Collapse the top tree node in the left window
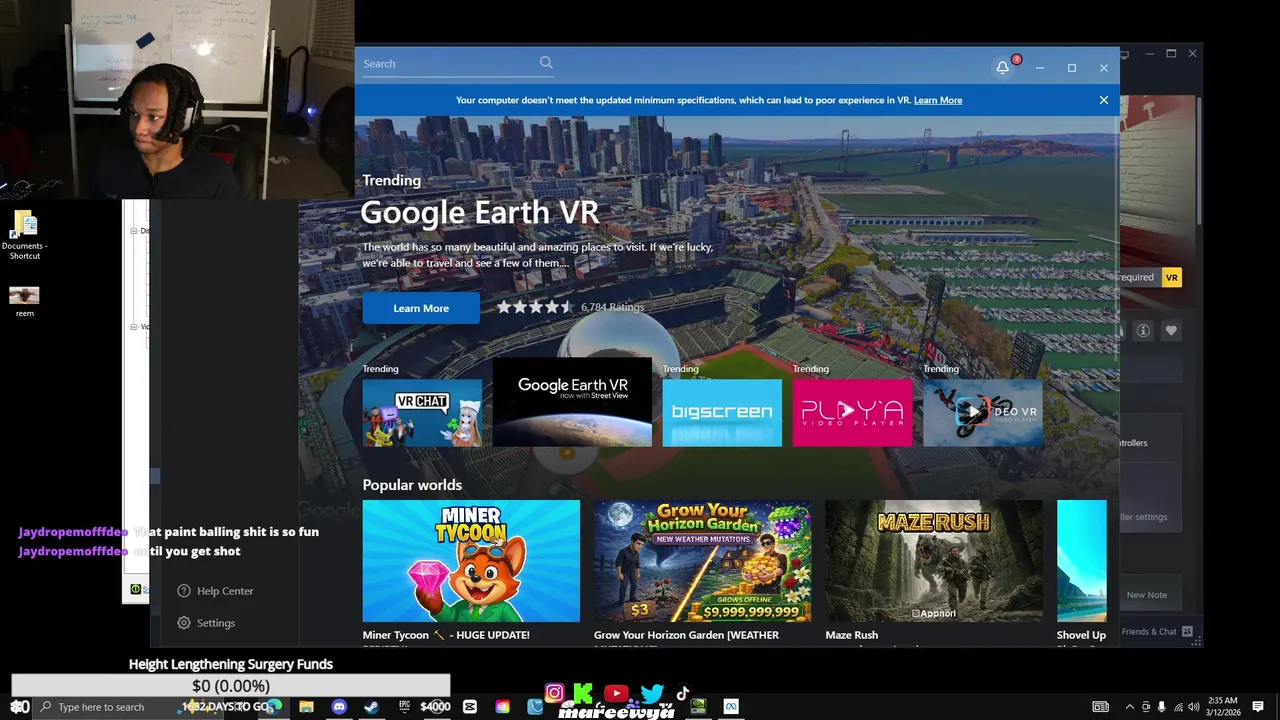Screen dimensions: 1280x720 pos(134,231)
